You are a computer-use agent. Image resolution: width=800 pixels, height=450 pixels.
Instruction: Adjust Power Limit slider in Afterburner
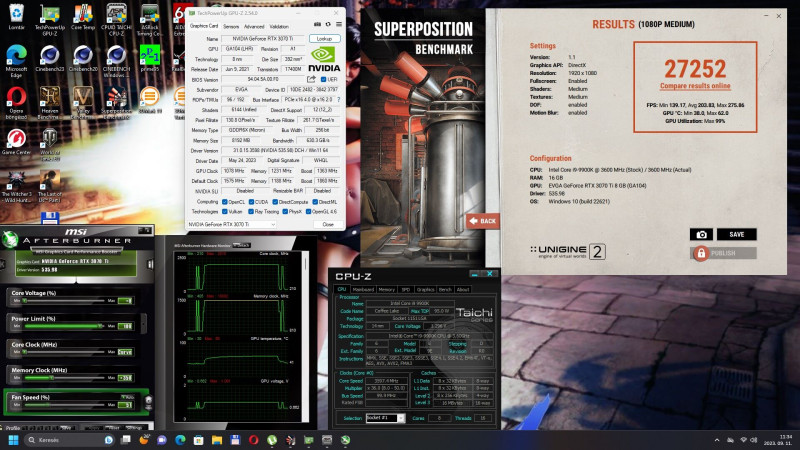(x=64, y=326)
